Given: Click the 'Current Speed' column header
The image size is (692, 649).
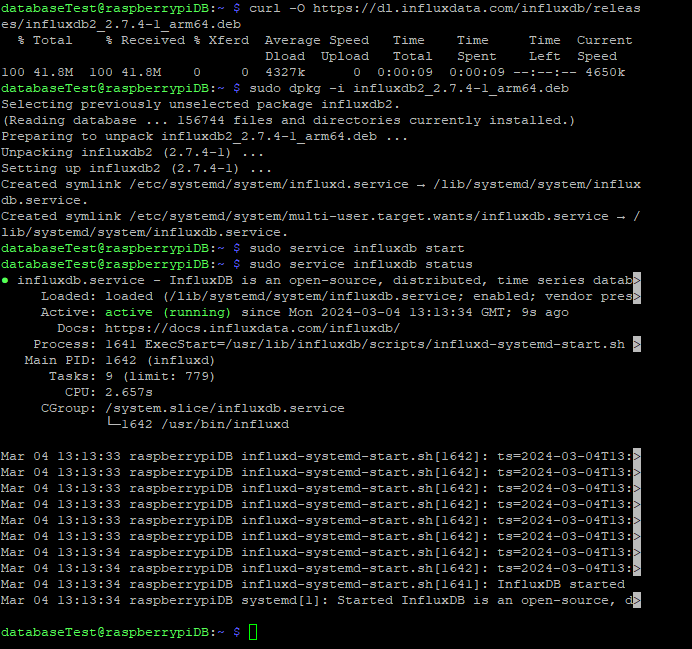Looking at the screenshot, I should click(x=605, y=48).
